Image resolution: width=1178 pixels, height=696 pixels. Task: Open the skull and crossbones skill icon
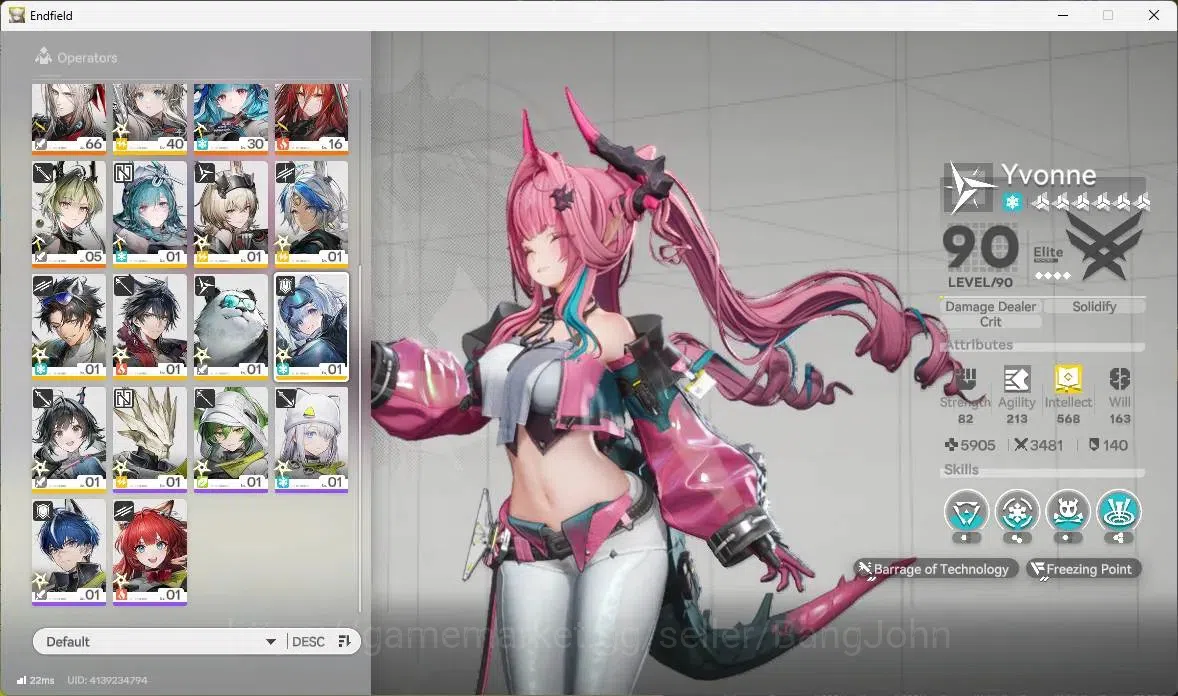1068,513
